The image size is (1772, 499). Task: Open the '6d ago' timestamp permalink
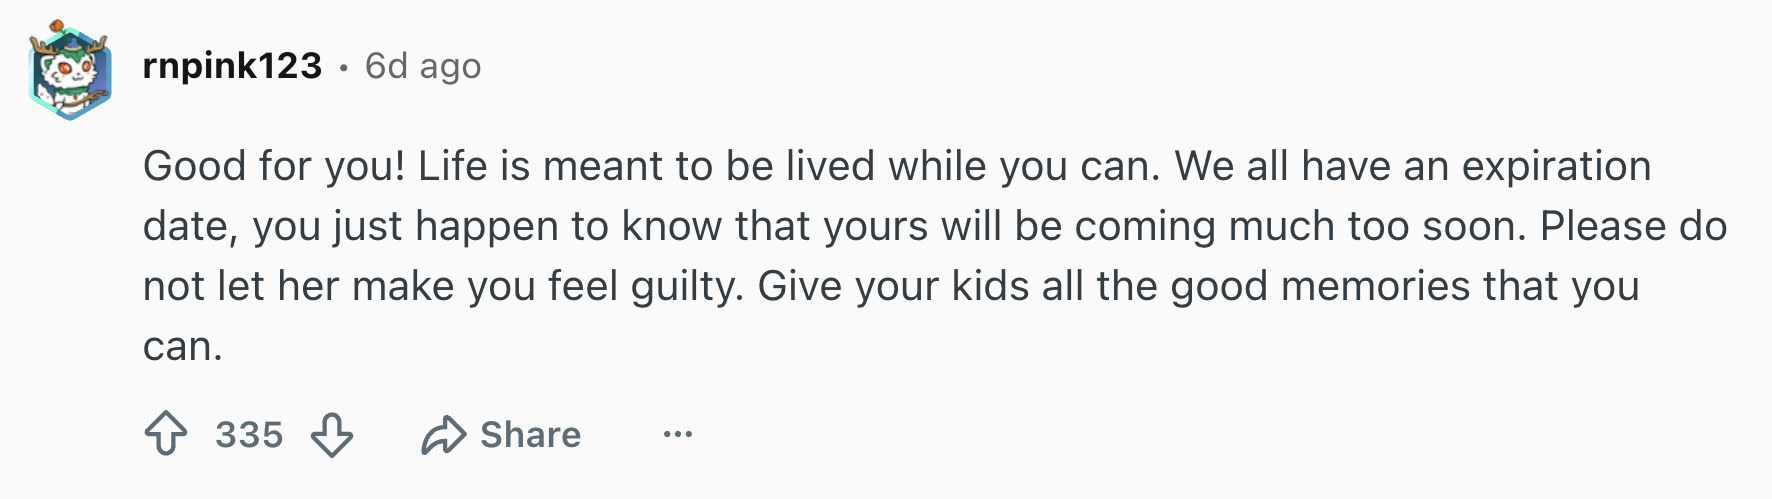coord(423,66)
